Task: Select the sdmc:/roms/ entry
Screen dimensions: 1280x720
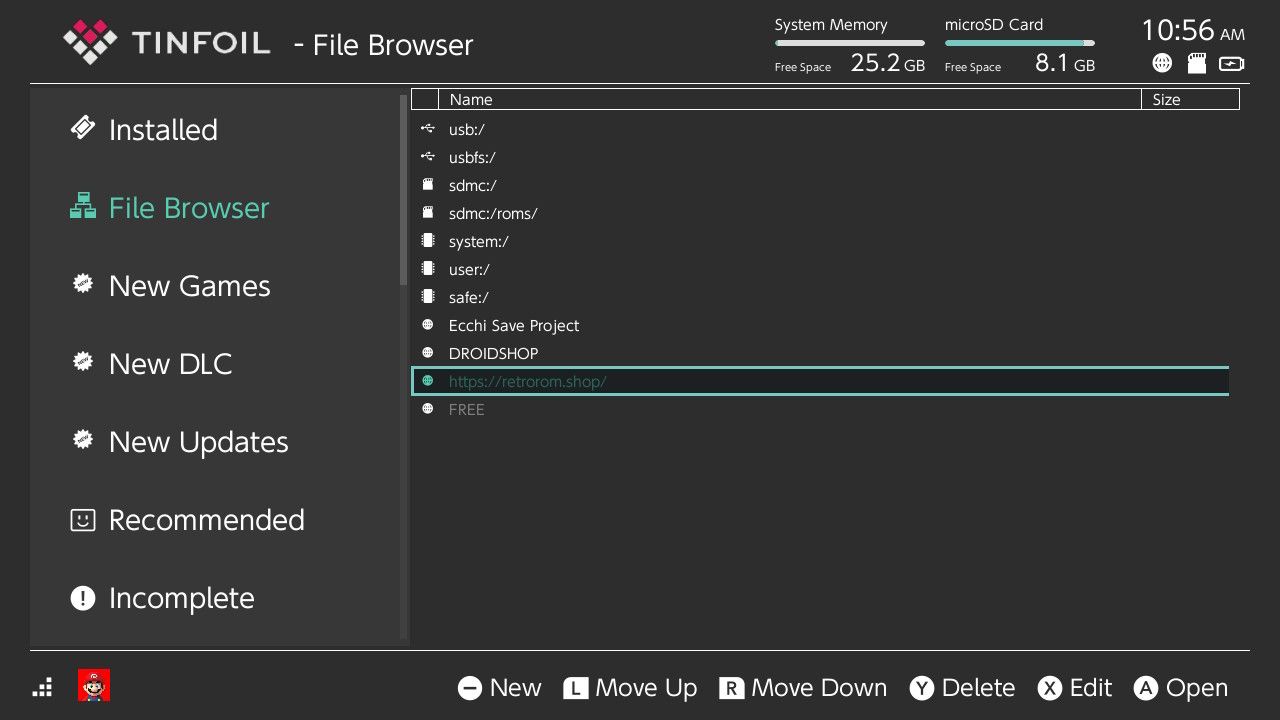Action: point(820,213)
